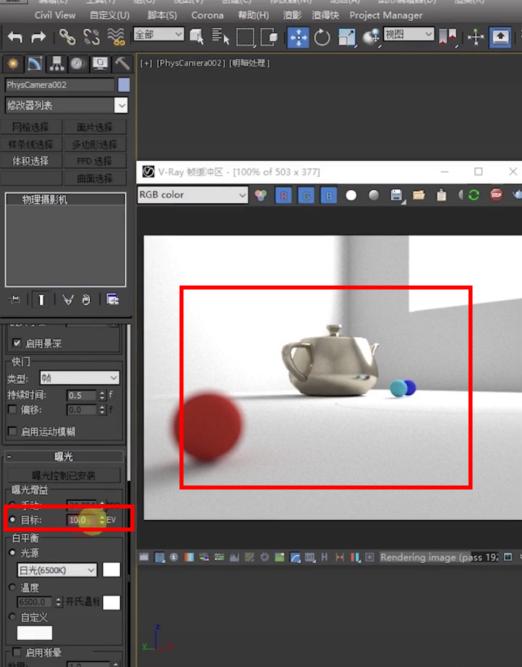Click the Unlink Selection broken-chain icon
Image resolution: width=522 pixels, height=667 pixels.
pos(92,37)
